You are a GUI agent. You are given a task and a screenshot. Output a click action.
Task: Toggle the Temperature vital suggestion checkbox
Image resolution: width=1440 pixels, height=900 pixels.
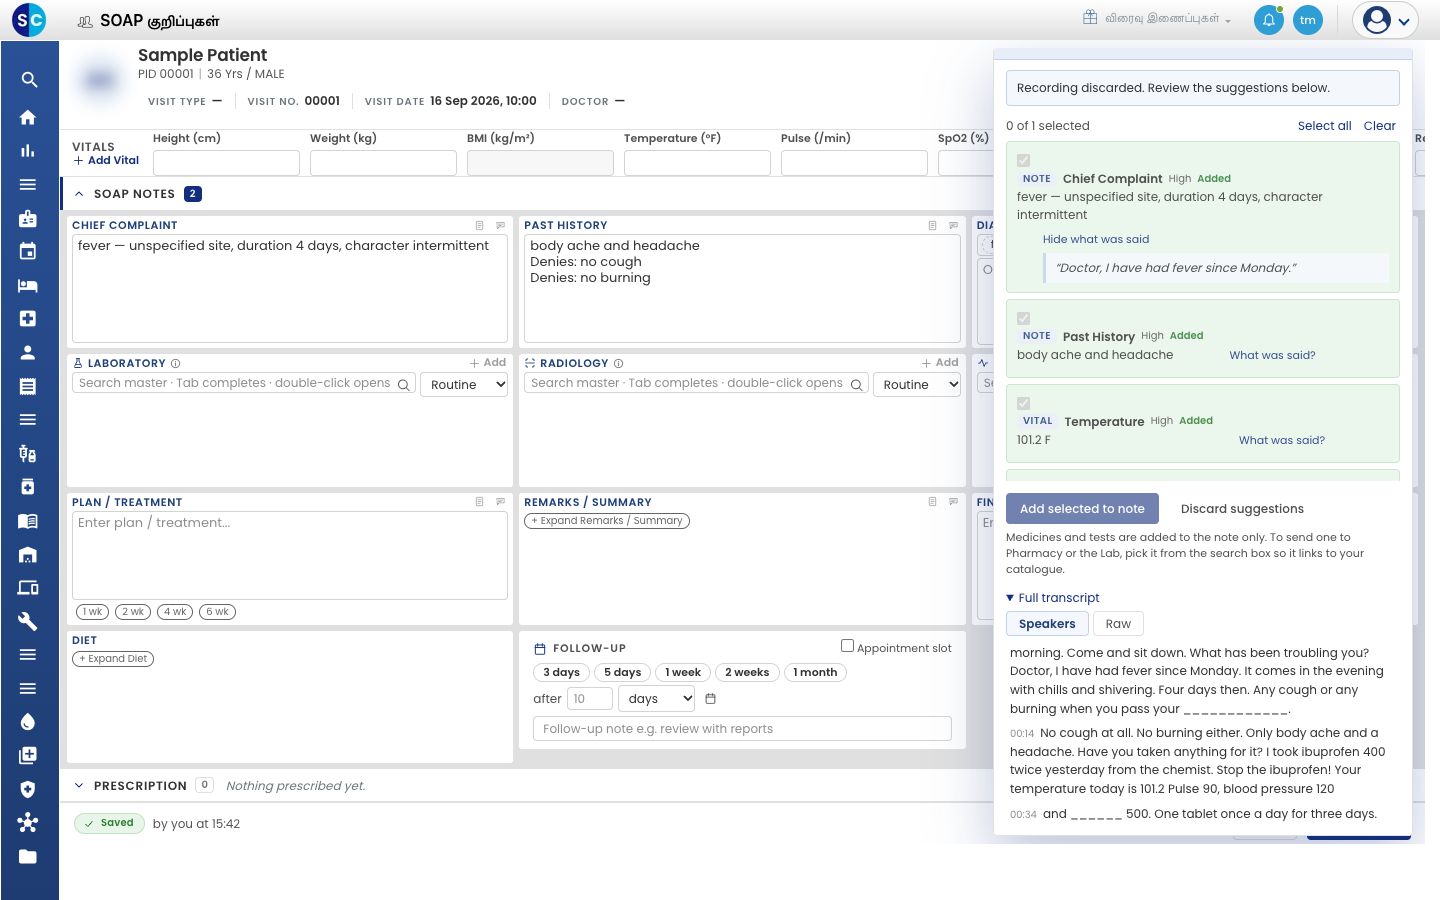pyautogui.click(x=1023, y=403)
